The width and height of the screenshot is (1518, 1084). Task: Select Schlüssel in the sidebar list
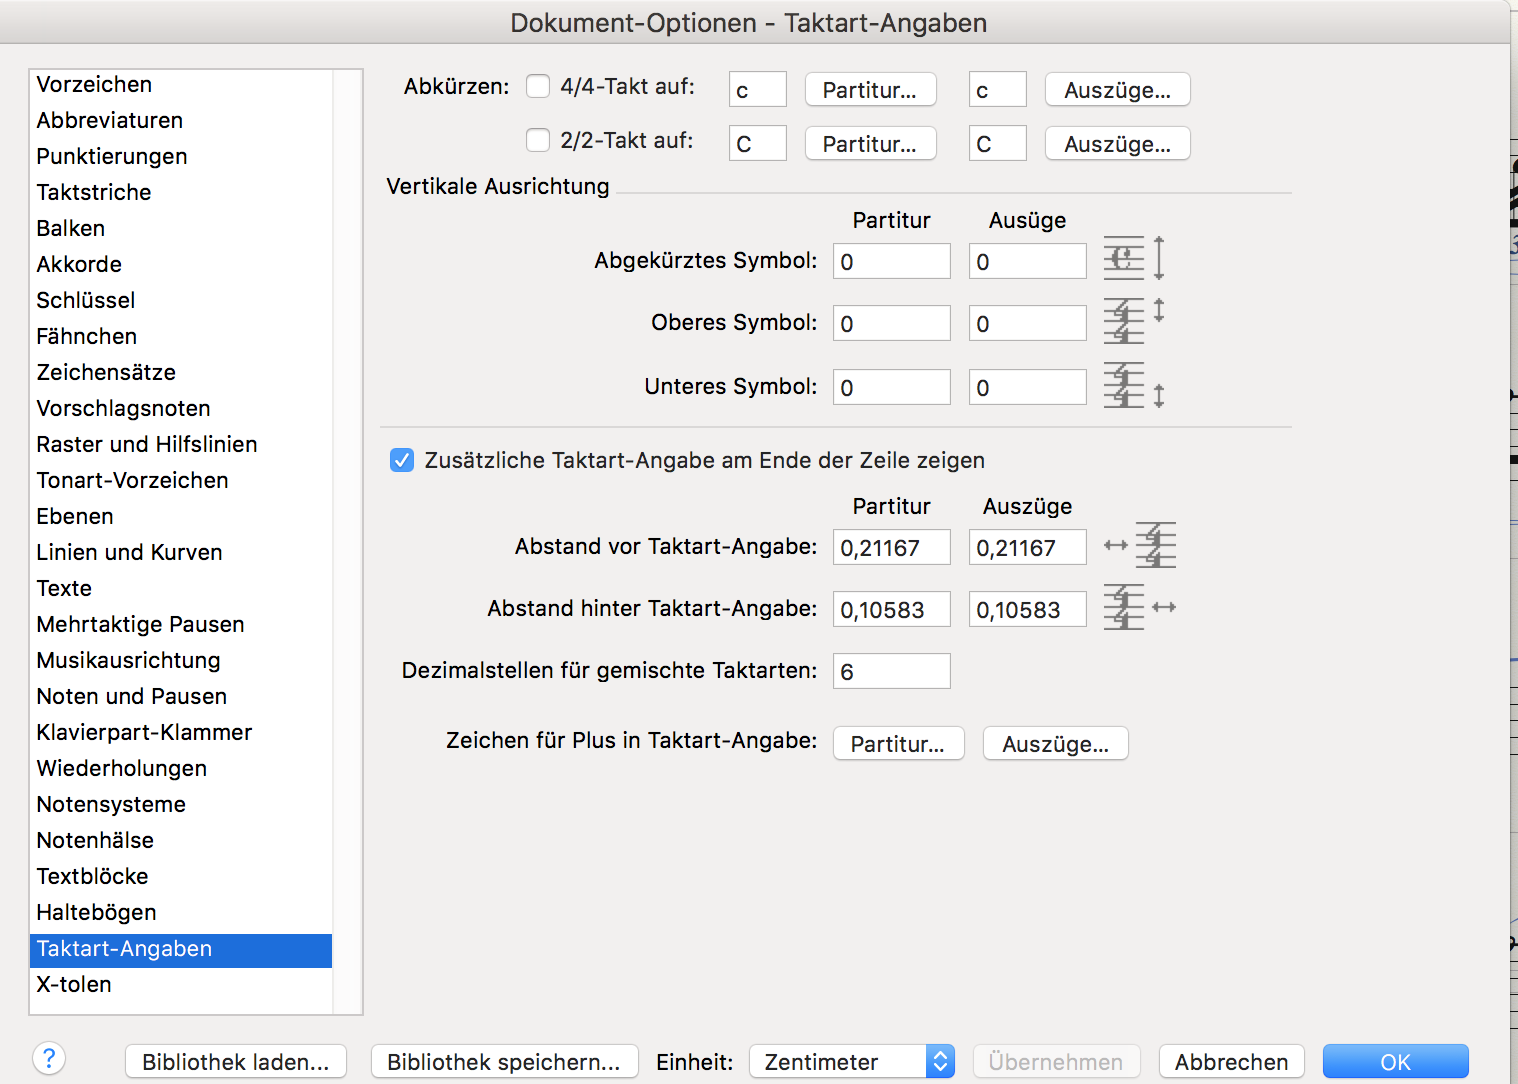point(86,300)
